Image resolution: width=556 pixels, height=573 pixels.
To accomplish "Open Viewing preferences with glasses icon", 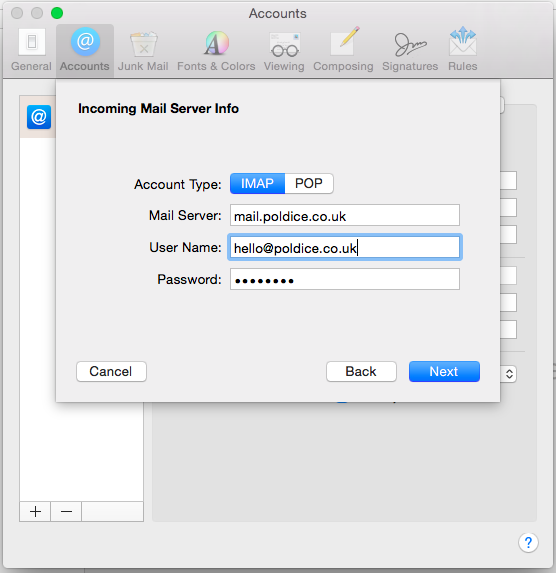I will coord(284,50).
